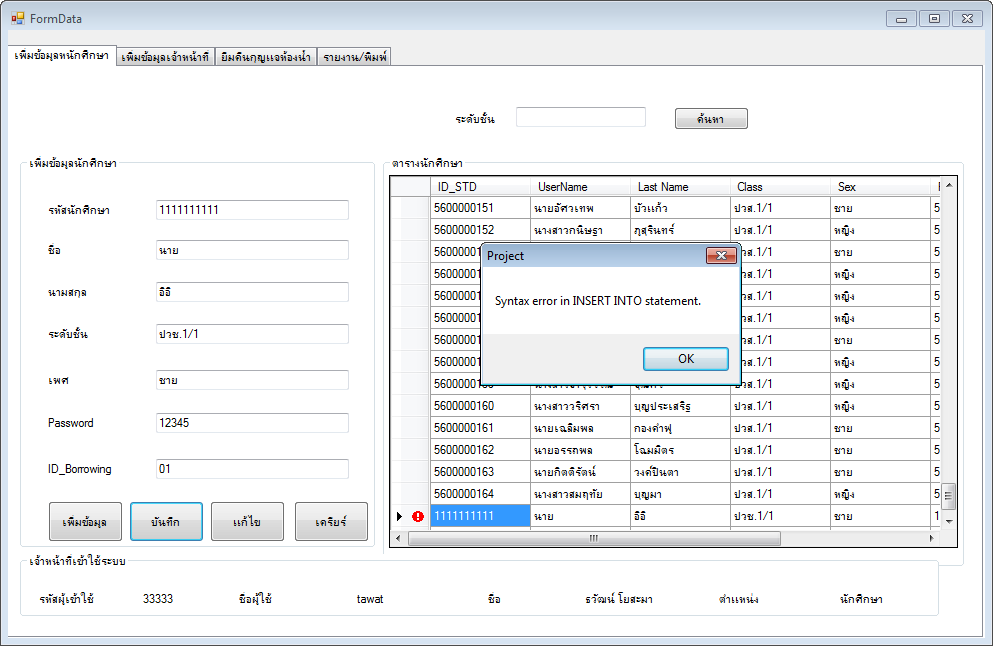Focus the ID_Borrowing field containing 01
The image size is (993, 646).
click(252, 469)
